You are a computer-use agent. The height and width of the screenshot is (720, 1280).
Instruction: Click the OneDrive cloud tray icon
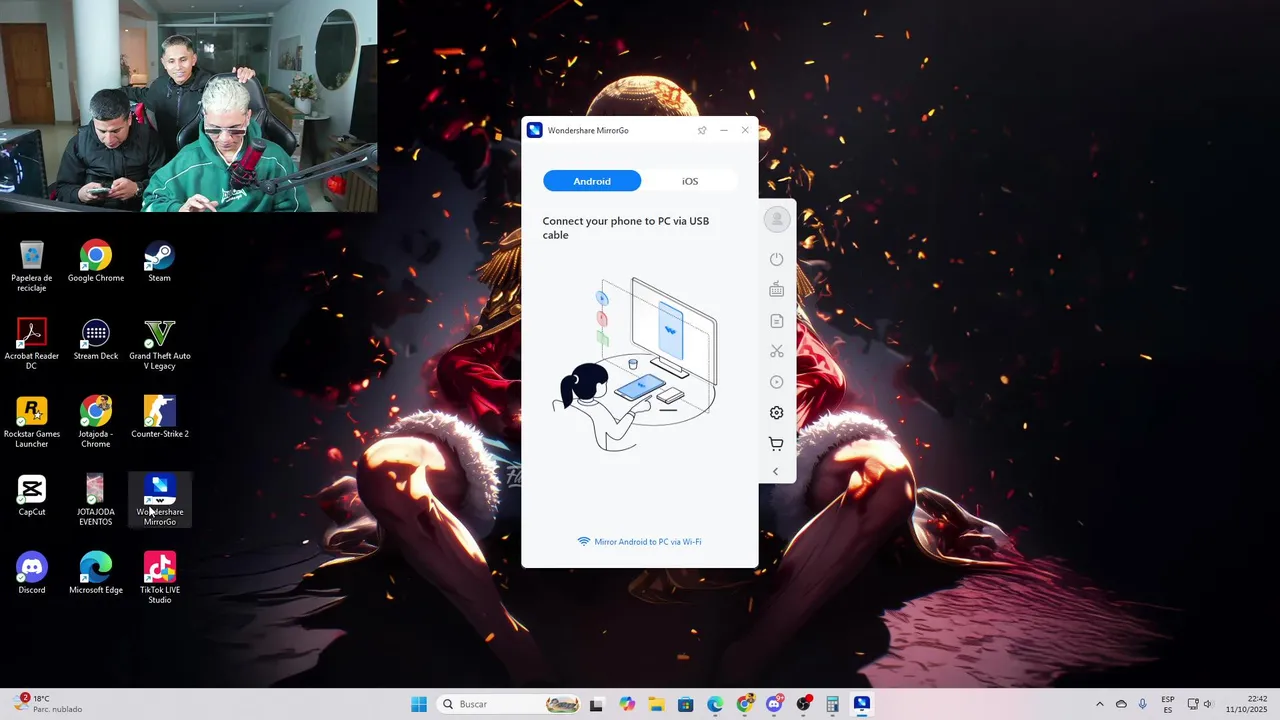1121,704
